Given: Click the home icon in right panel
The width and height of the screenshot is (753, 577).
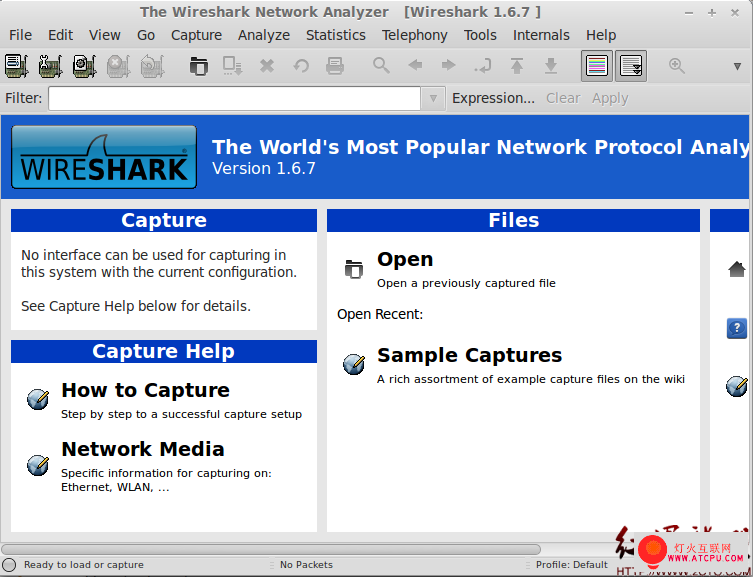Looking at the screenshot, I should (x=737, y=269).
